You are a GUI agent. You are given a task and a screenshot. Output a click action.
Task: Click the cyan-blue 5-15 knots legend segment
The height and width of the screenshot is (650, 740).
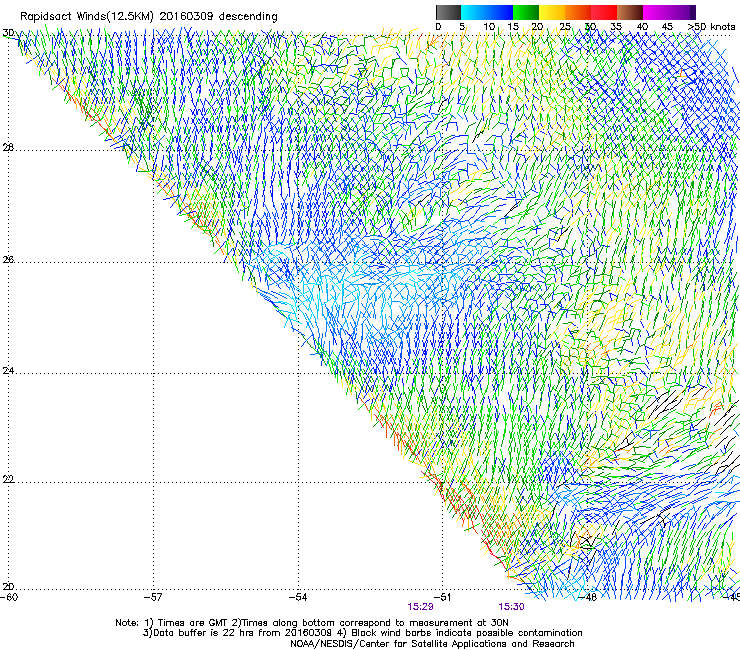pyautogui.click(x=487, y=12)
